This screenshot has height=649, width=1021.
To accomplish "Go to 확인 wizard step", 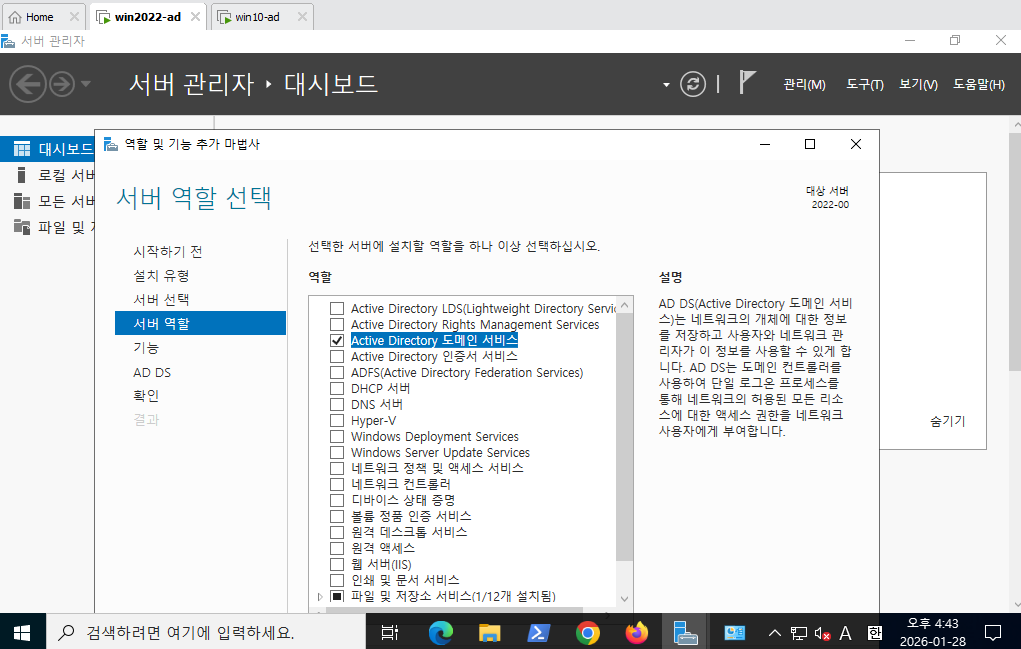I will tap(146, 396).
